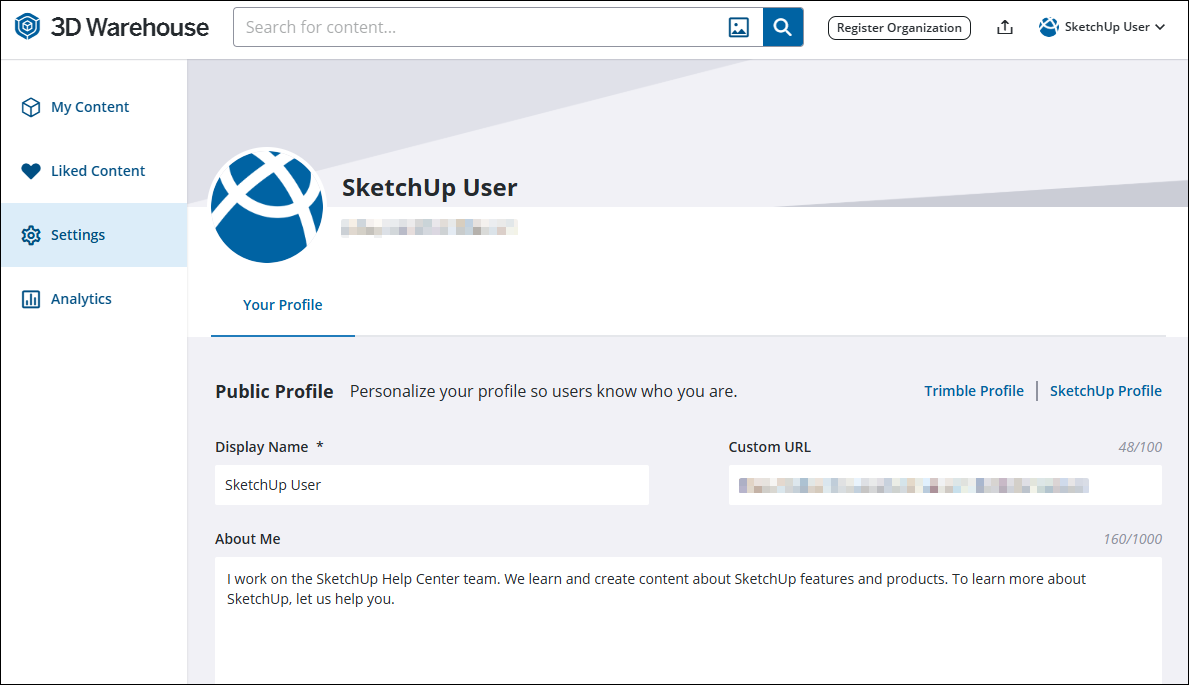Click the My Content cube icon
This screenshot has height=685, width=1189.
[31, 107]
